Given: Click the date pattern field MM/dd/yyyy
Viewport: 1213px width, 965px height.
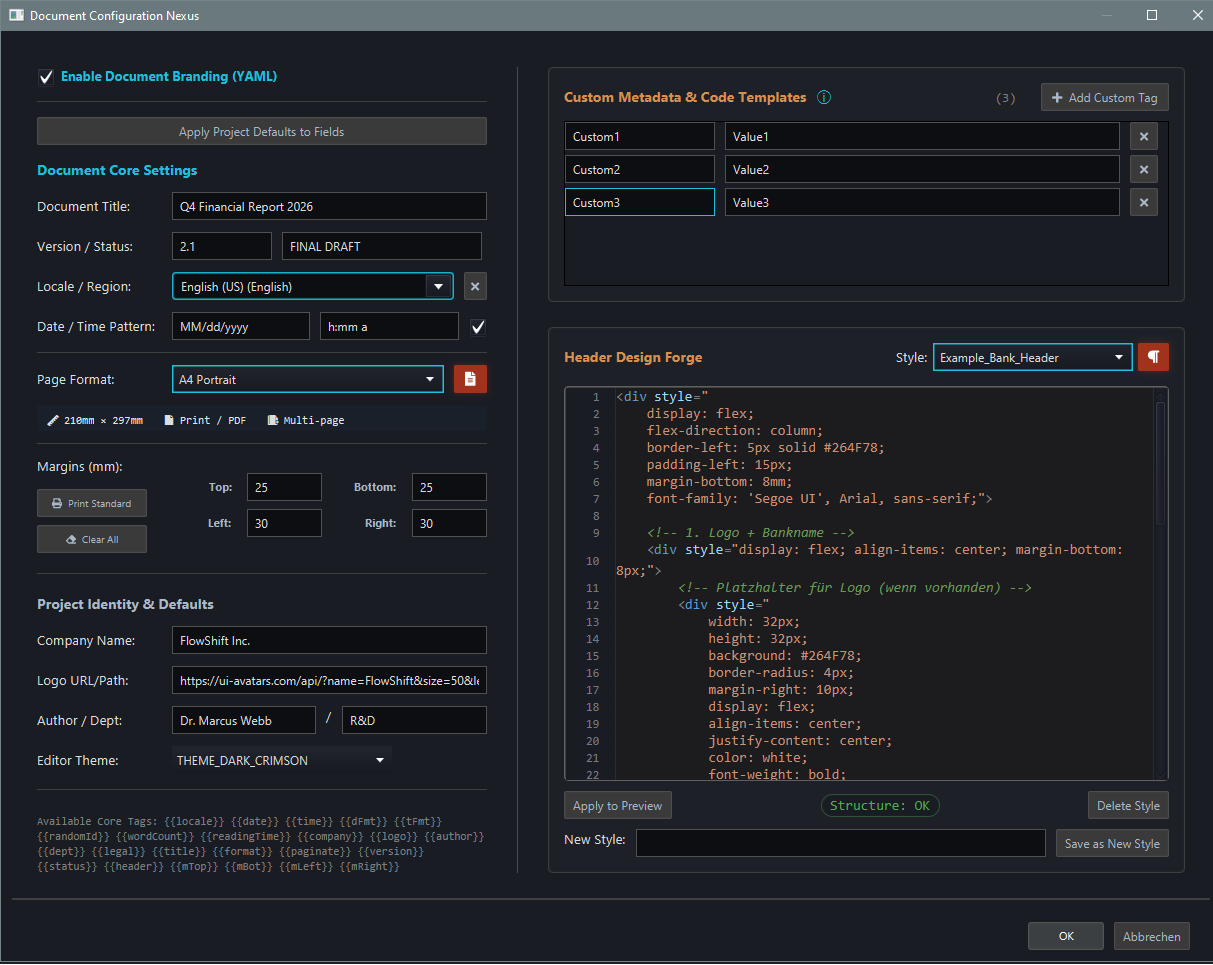Looking at the screenshot, I should point(241,327).
